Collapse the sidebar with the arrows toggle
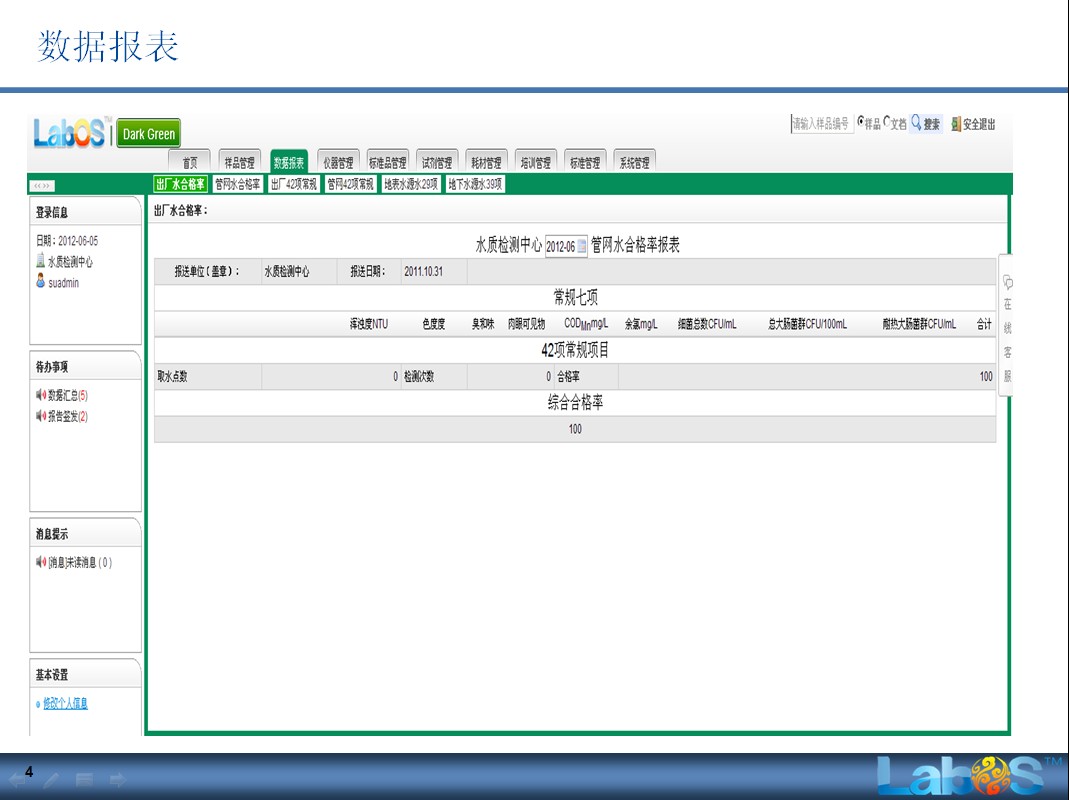This screenshot has width=1069, height=800. 43,185
